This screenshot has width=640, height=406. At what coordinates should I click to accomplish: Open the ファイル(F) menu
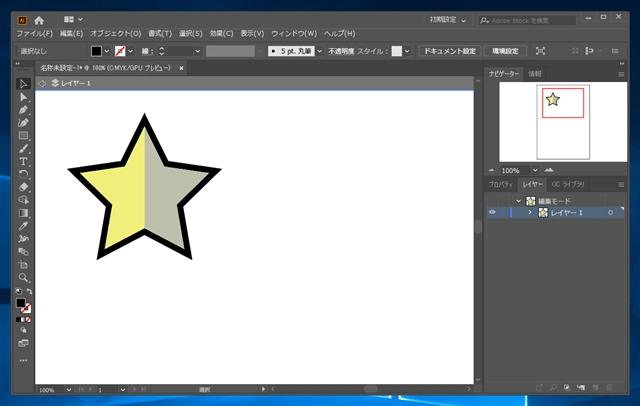[x=34, y=33]
